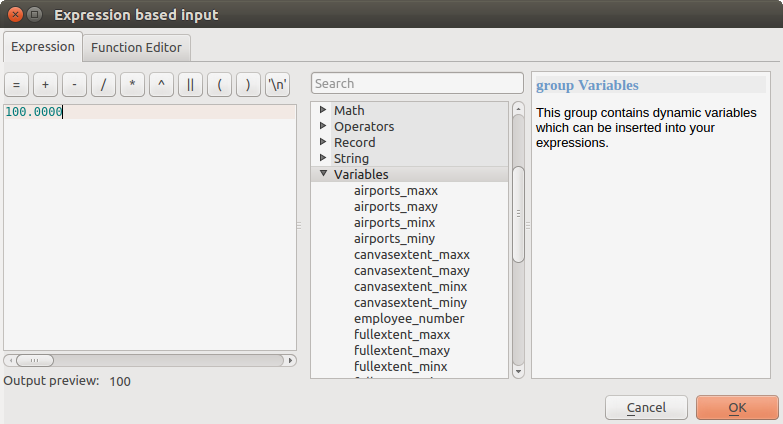The width and height of the screenshot is (783, 424).
Task: Insert the minus operator
Action: pyautogui.click(x=74, y=85)
